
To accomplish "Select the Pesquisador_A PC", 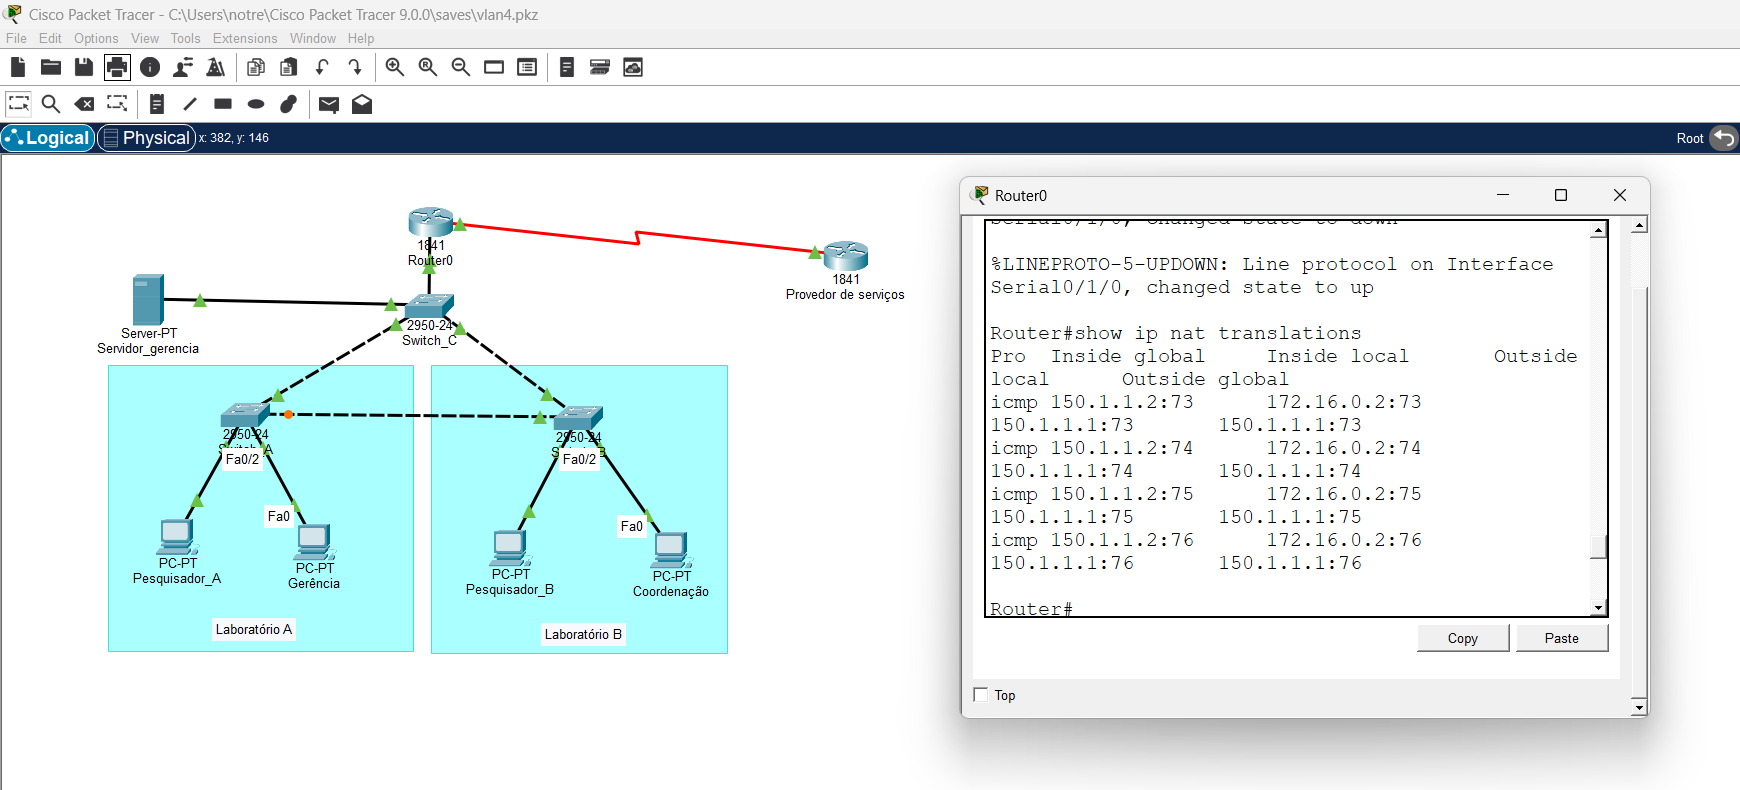I will pyautogui.click(x=177, y=537).
